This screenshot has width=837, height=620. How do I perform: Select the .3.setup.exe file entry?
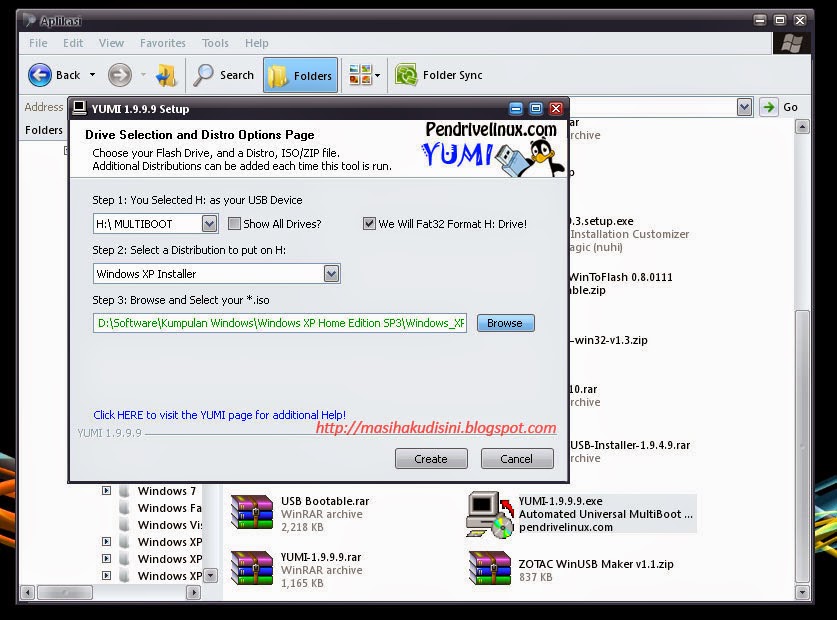pos(602,221)
